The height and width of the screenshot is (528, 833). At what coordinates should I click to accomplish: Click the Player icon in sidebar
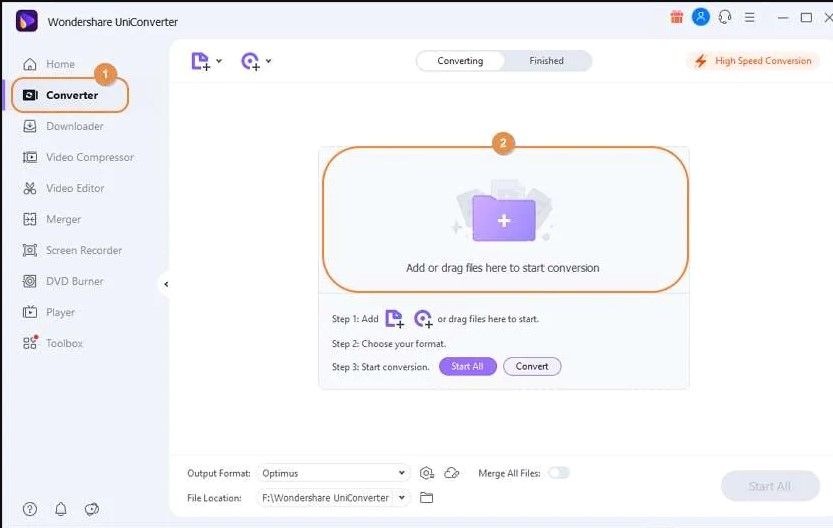click(x=30, y=312)
